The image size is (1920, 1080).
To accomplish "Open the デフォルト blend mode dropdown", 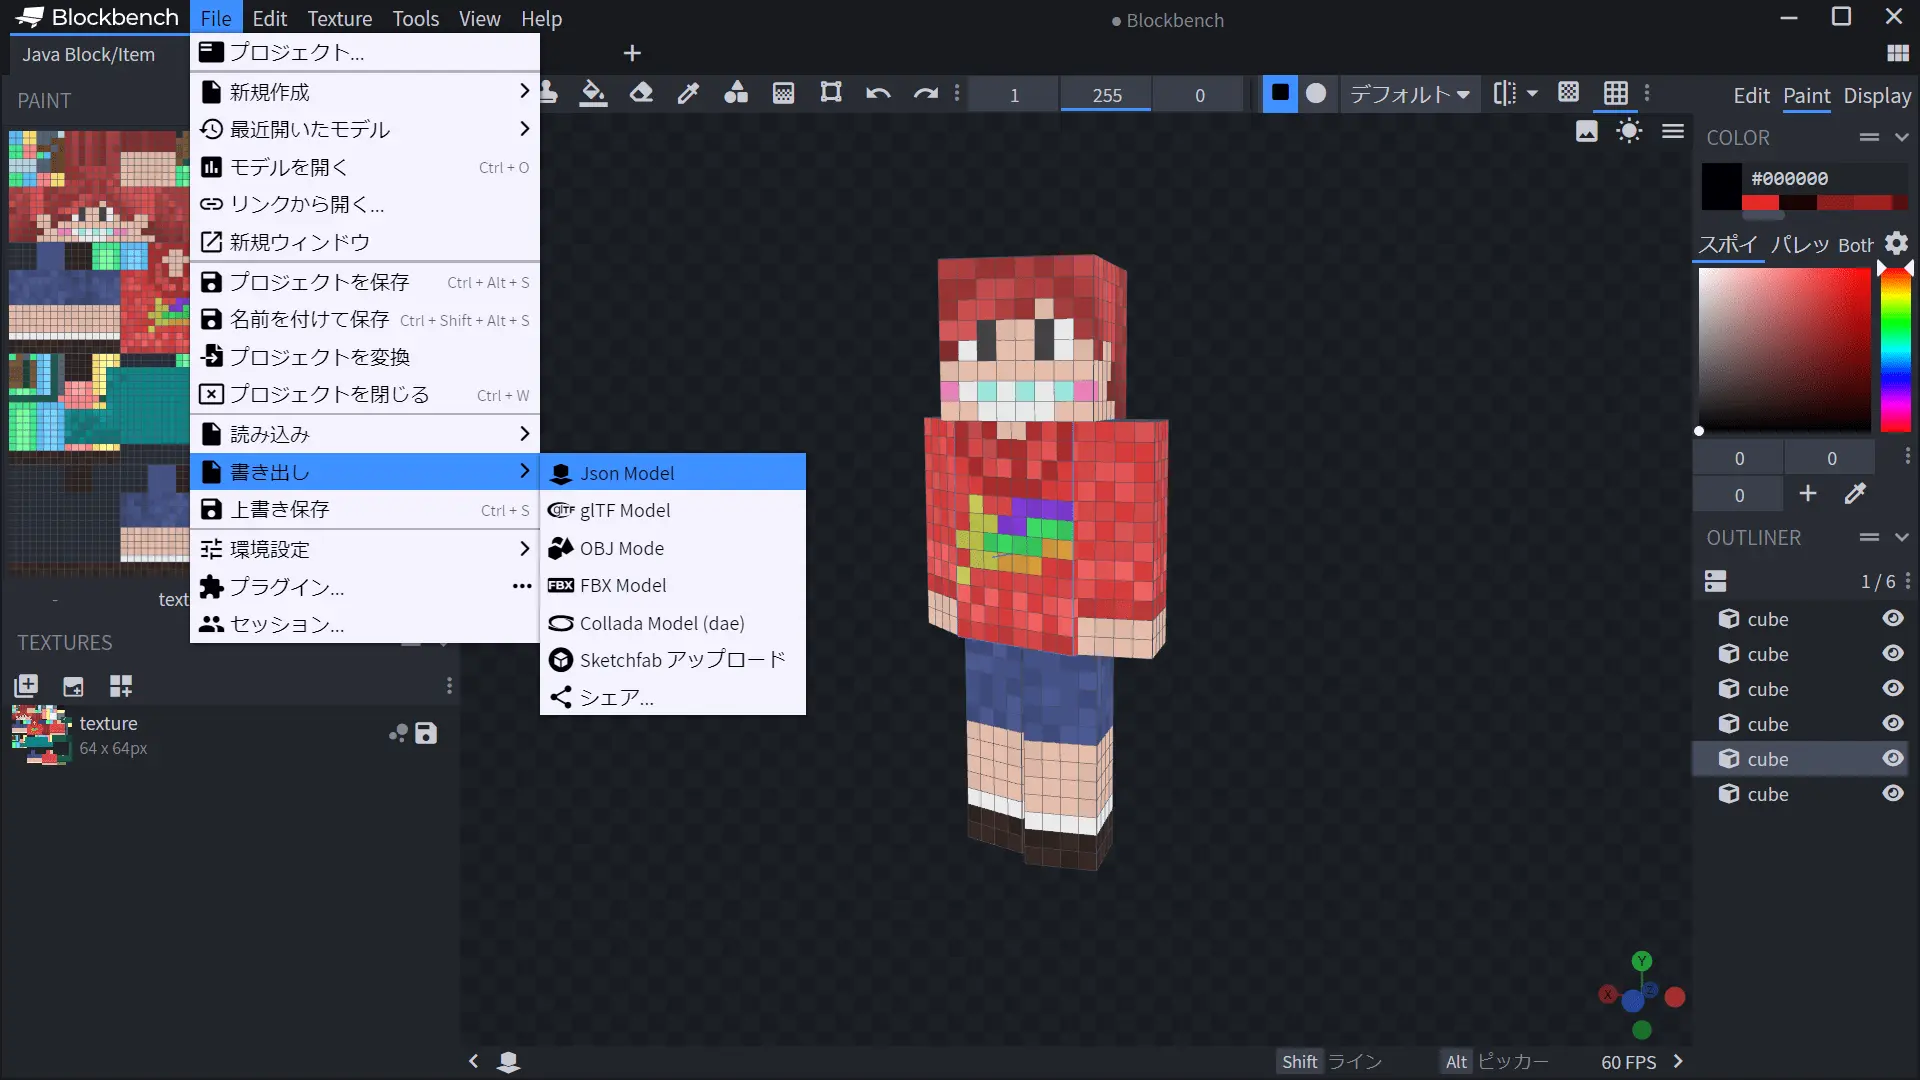I will pyautogui.click(x=1409, y=94).
